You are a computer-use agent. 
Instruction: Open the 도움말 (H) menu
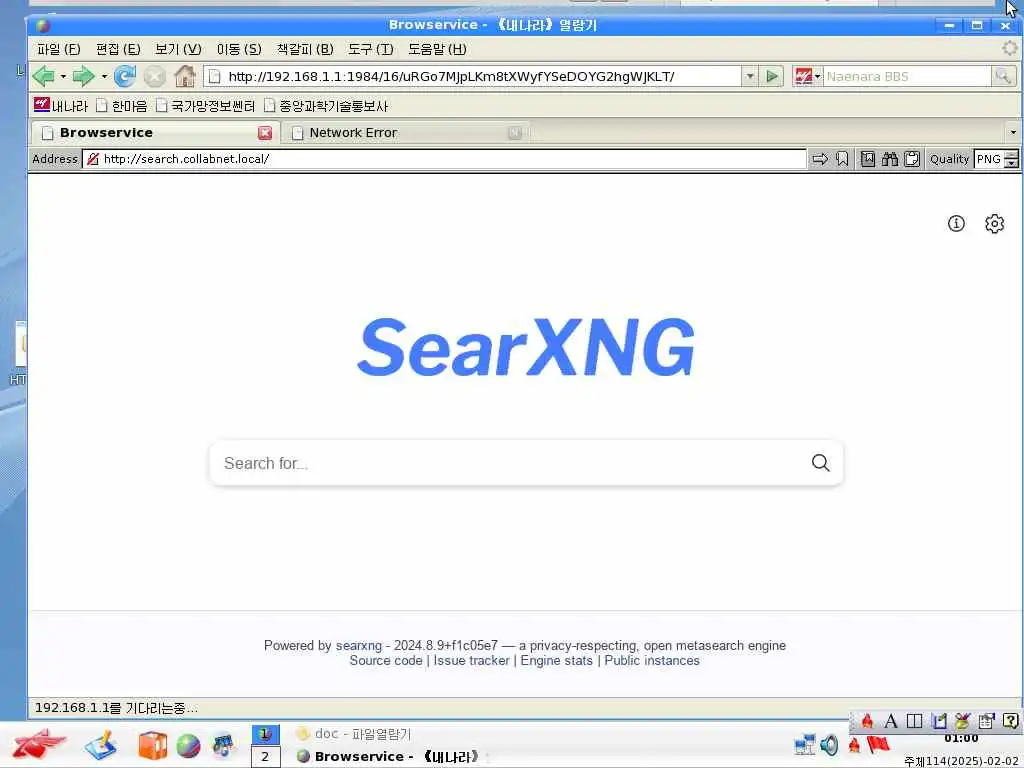coord(437,49)
